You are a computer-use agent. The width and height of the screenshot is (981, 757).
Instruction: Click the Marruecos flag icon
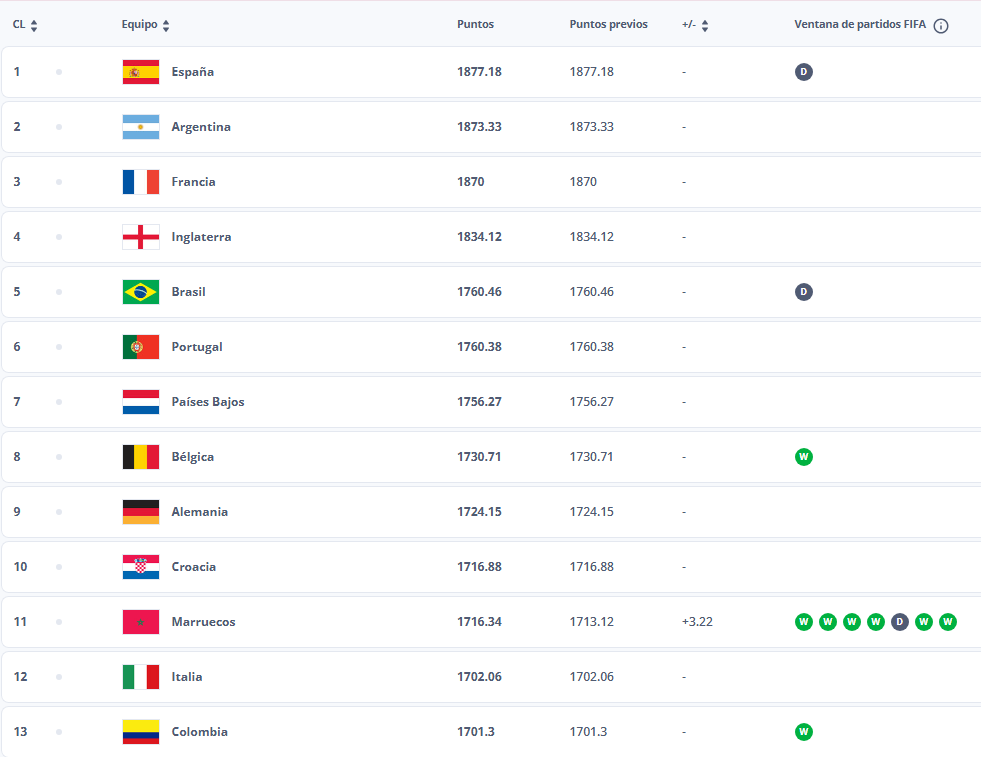coord(140,622)
